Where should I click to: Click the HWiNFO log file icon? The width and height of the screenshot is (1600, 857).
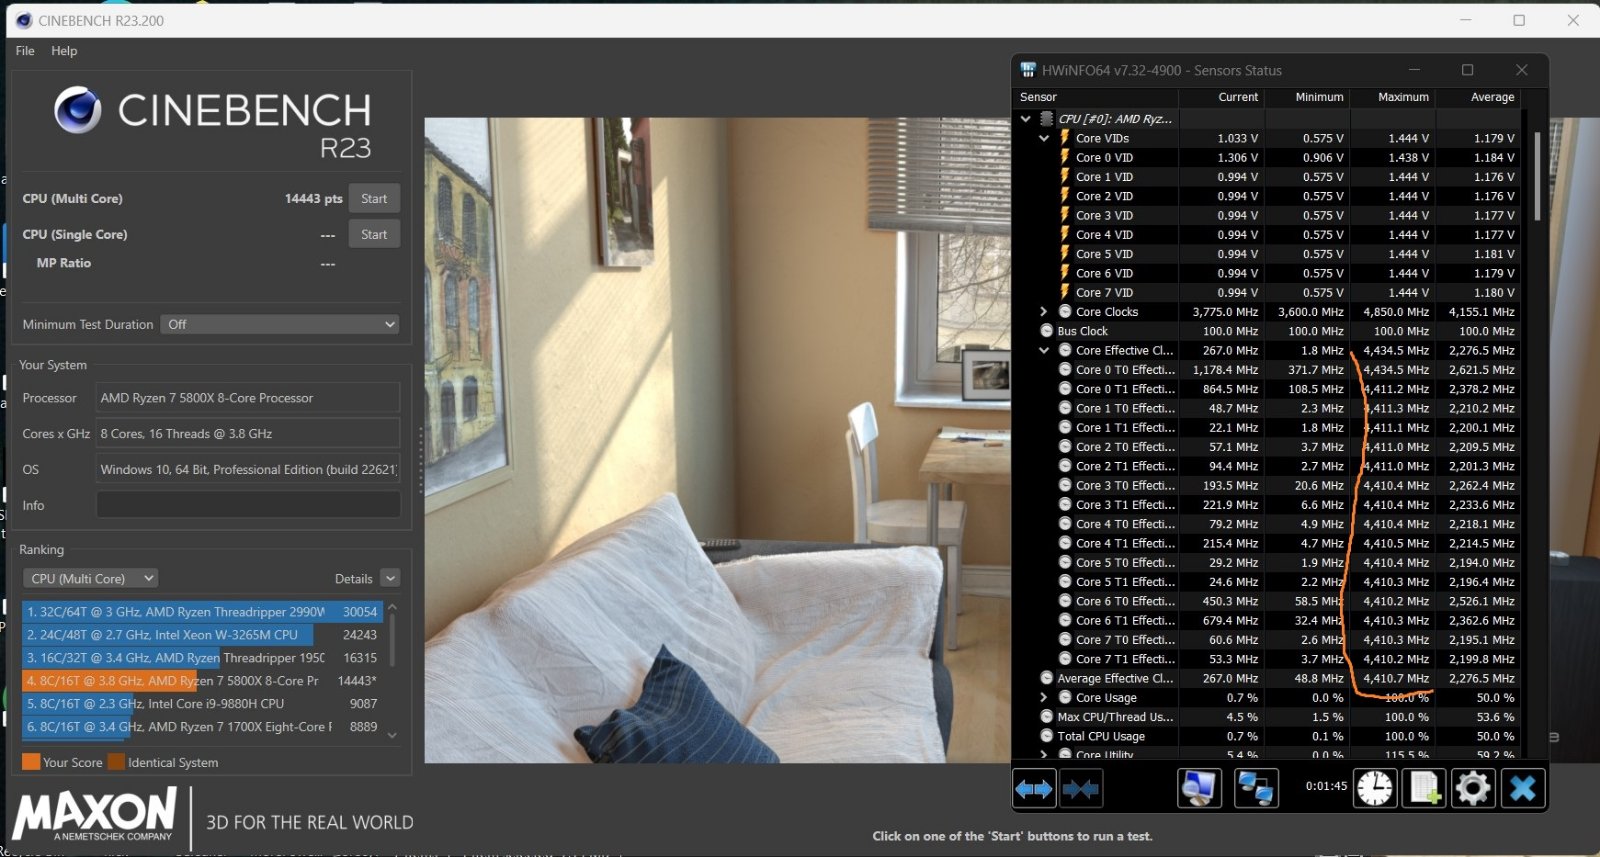coord(1424,789)
